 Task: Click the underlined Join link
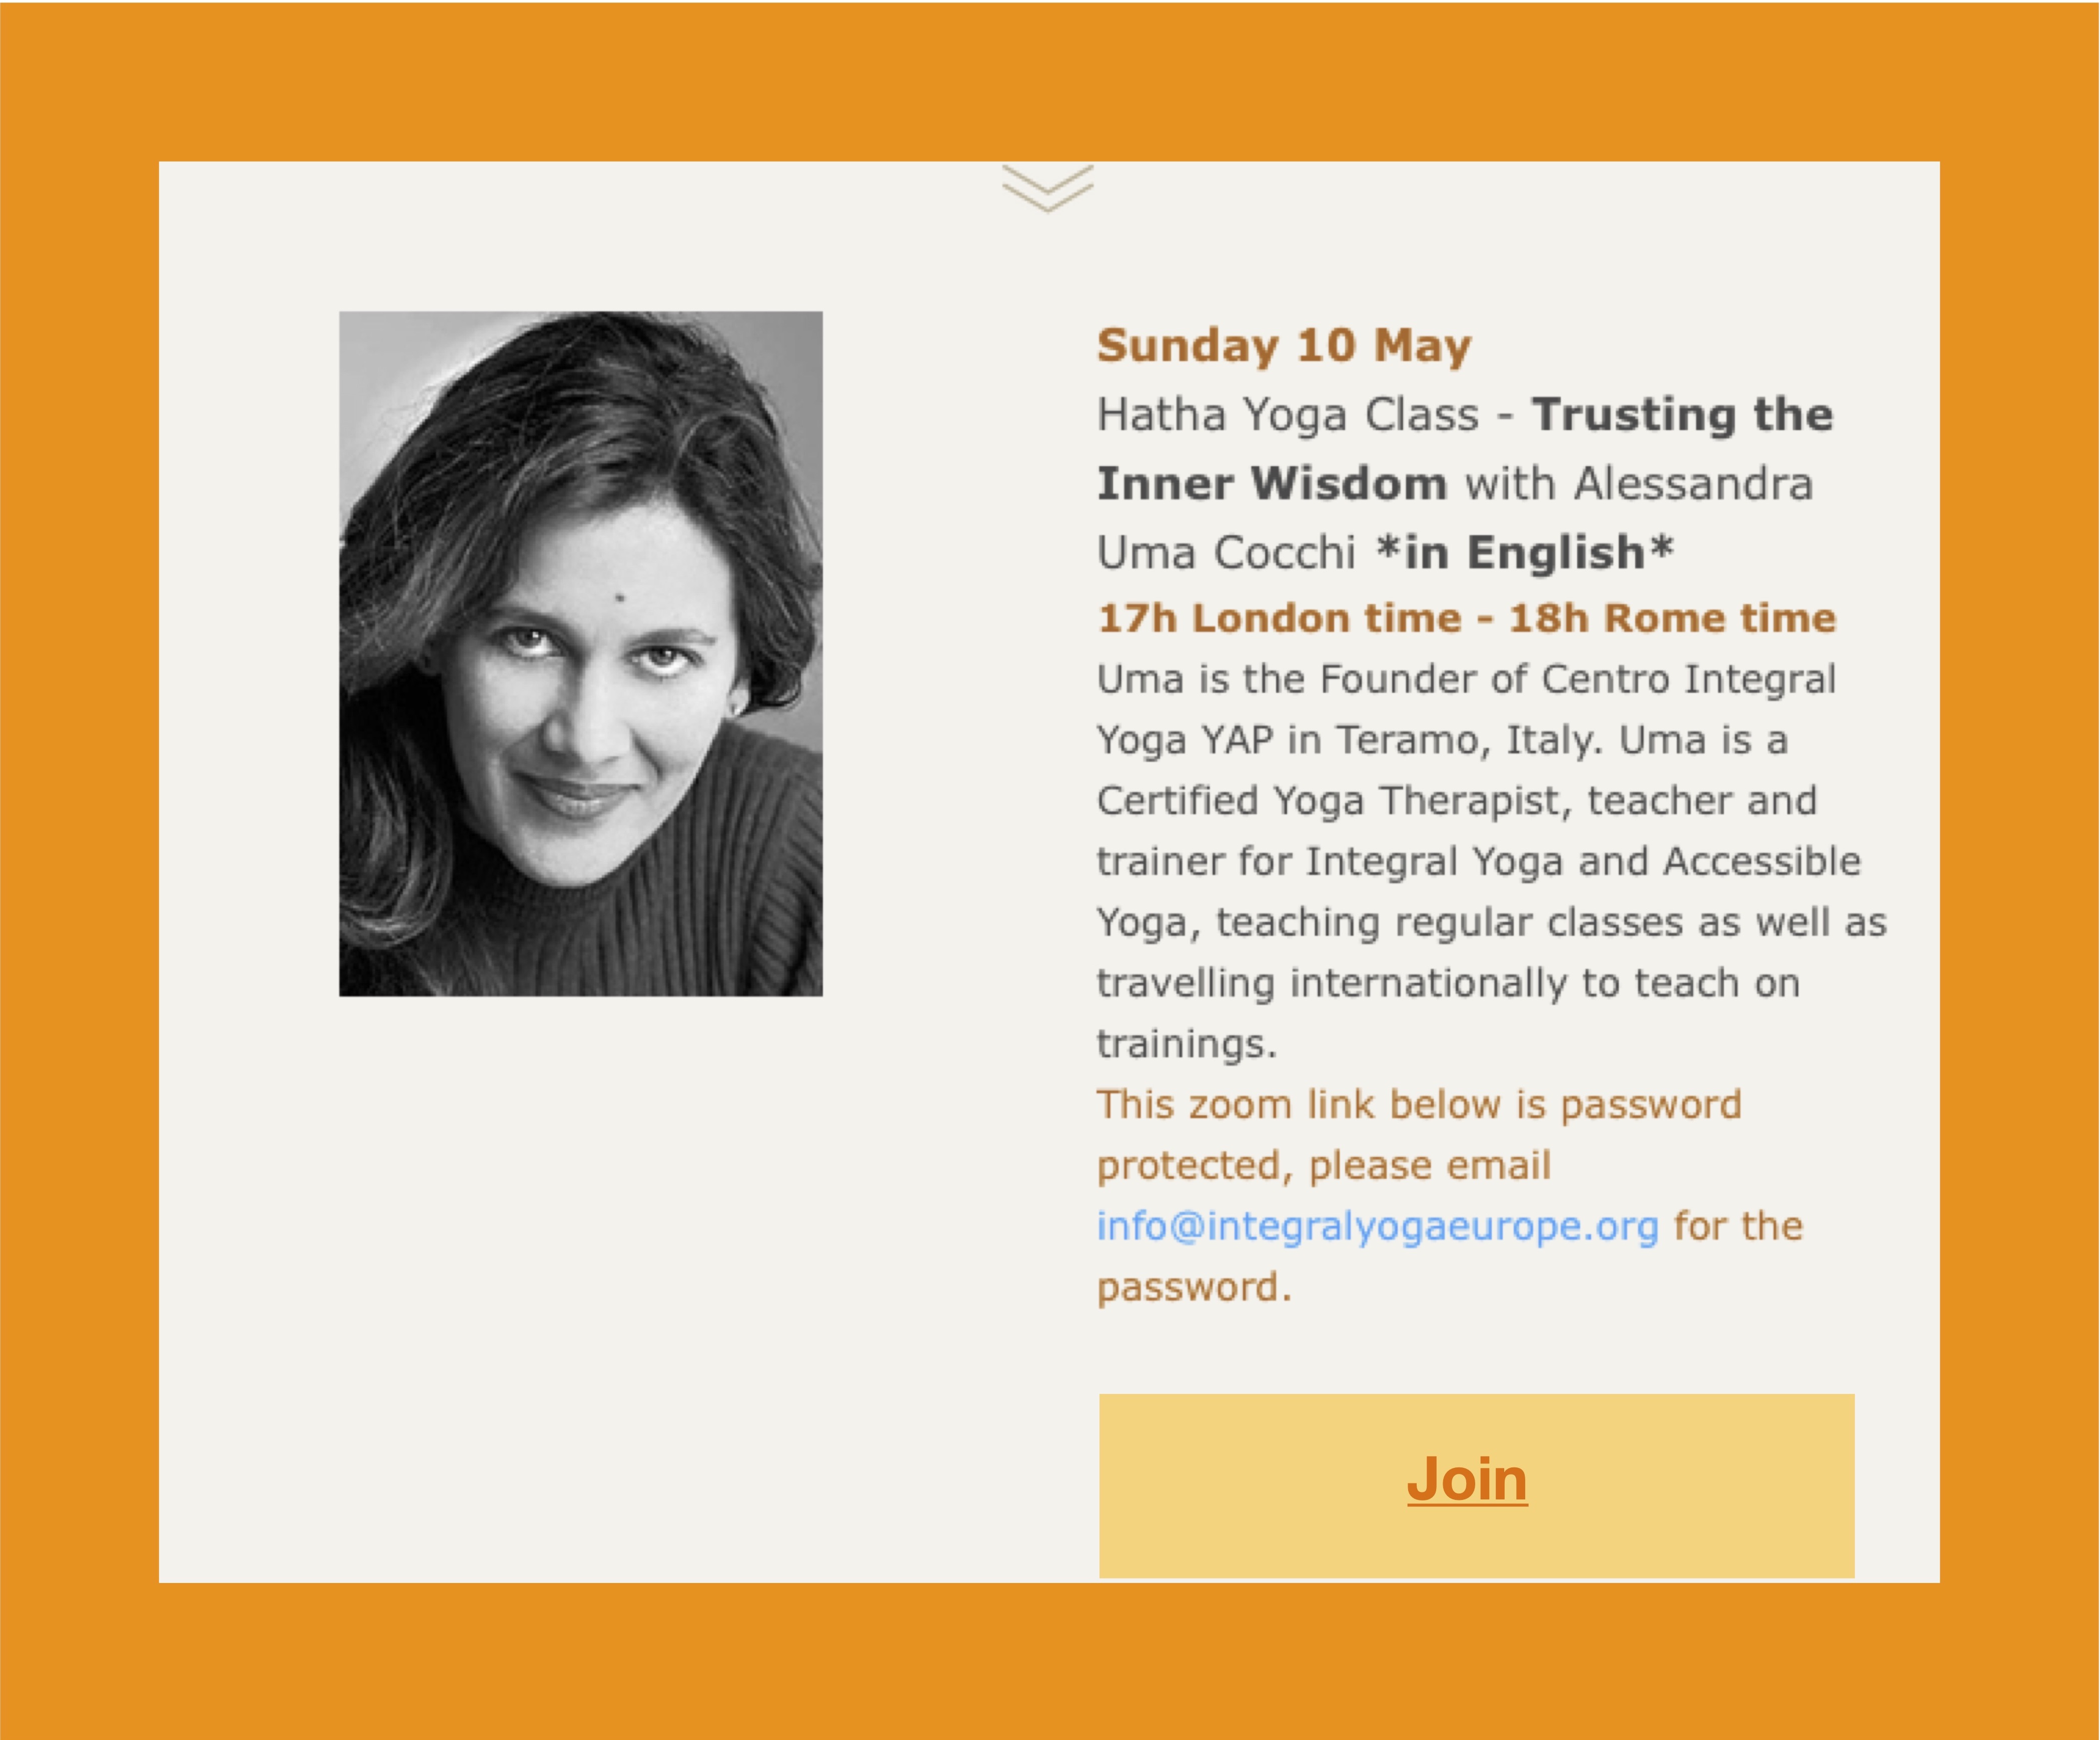1467,1479
